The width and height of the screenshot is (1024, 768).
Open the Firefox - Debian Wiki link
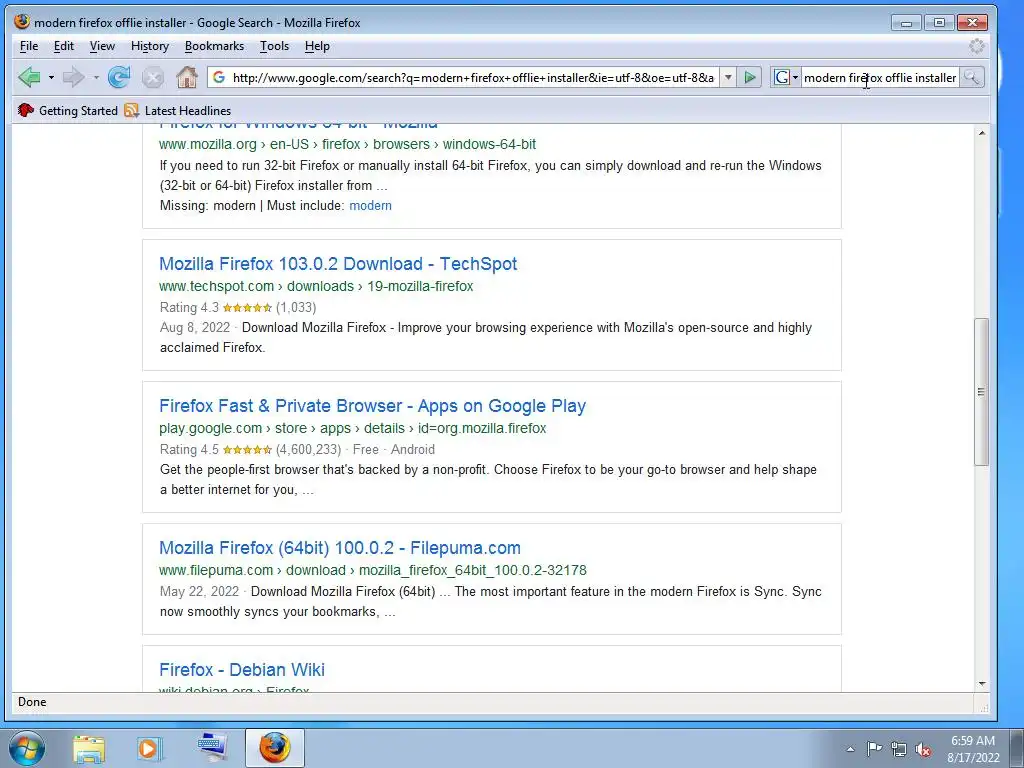pyautogui.click(x=242, y=669)
